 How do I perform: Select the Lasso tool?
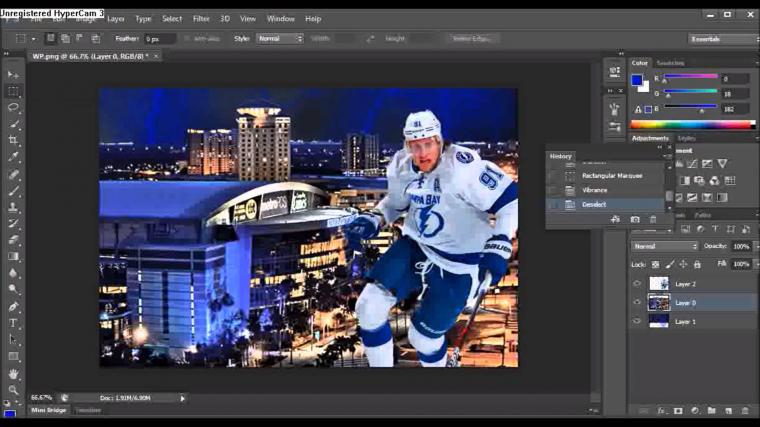click(x=13, y=108)
